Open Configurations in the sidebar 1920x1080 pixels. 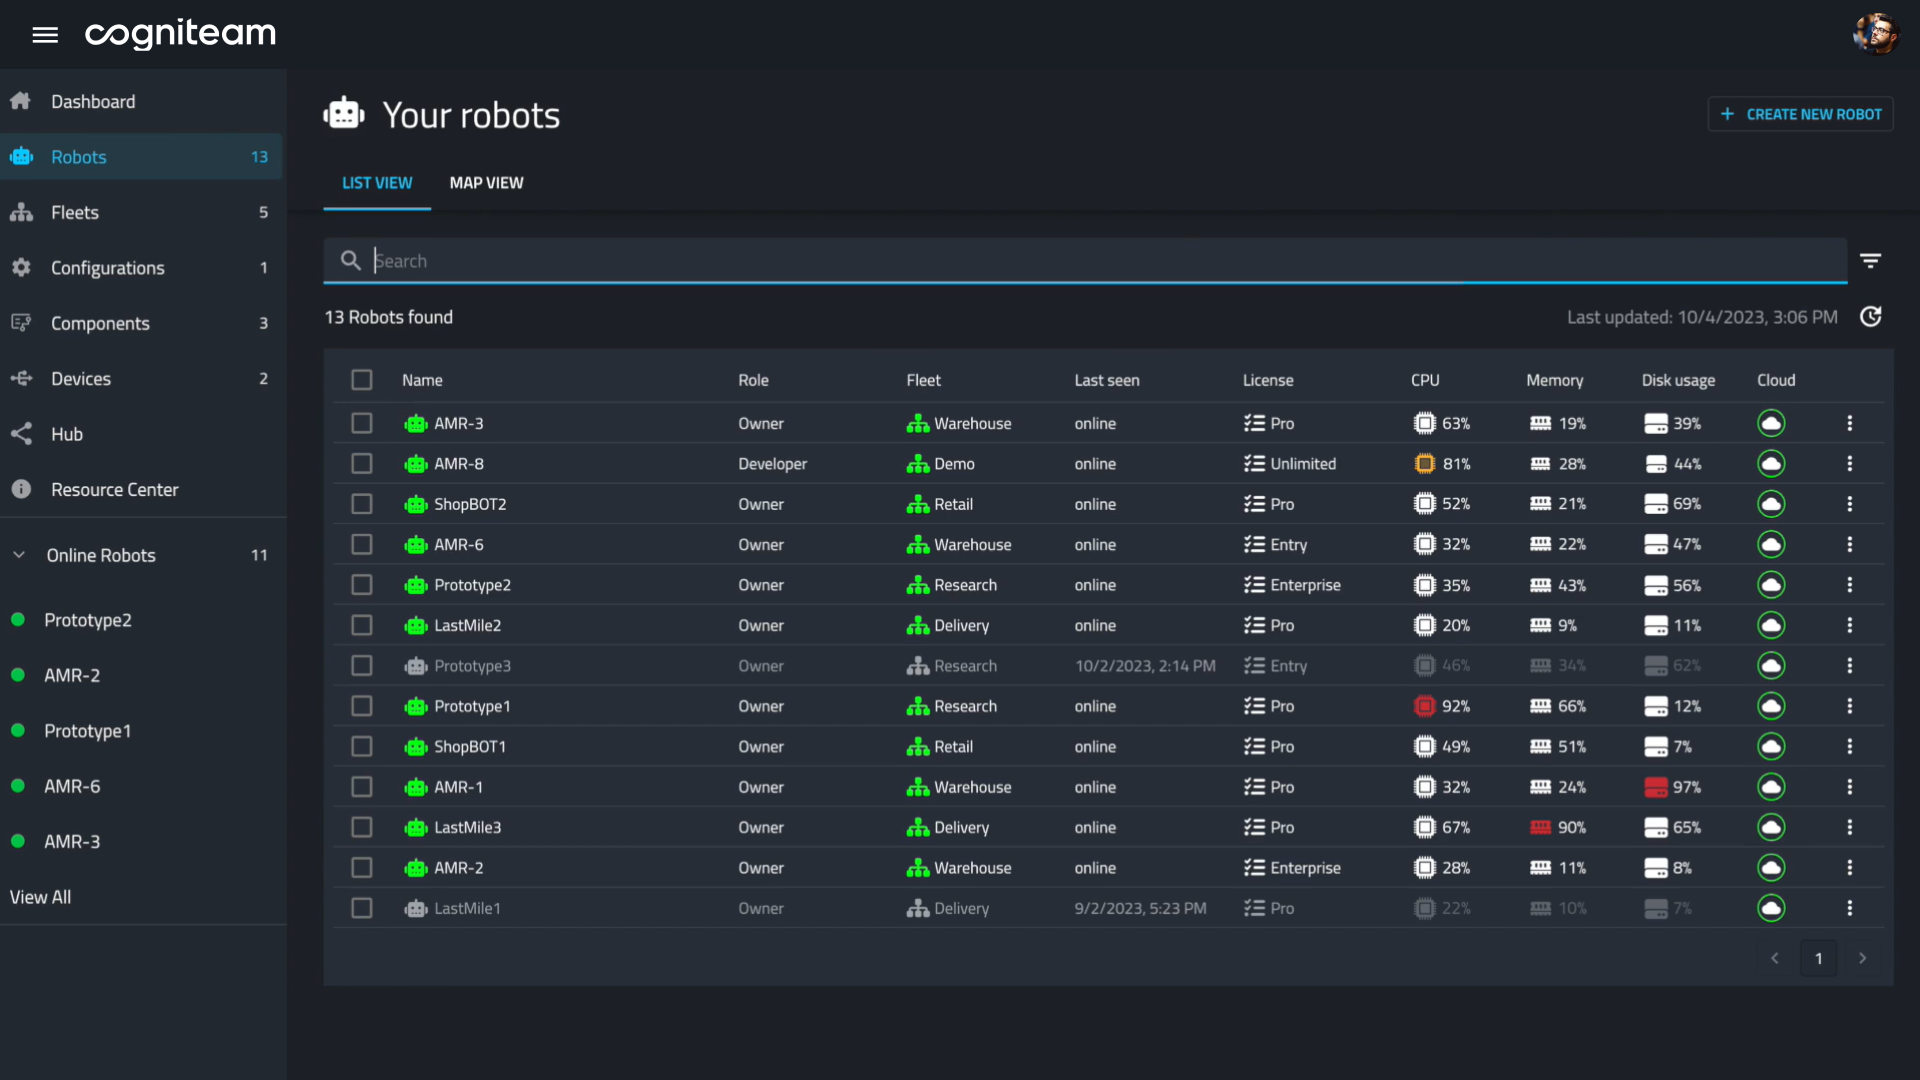(143, 268)
